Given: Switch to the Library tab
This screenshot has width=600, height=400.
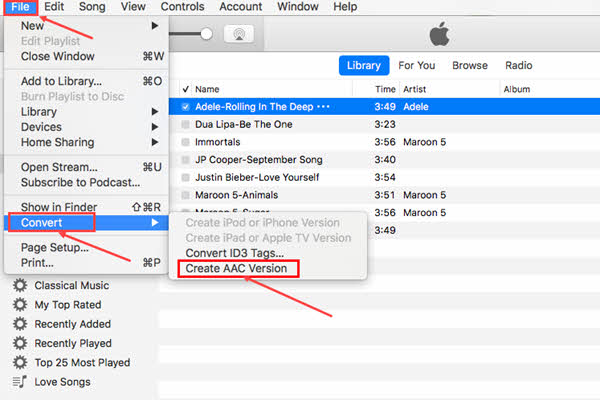Looking at the screenshot, I should [364, 65].
